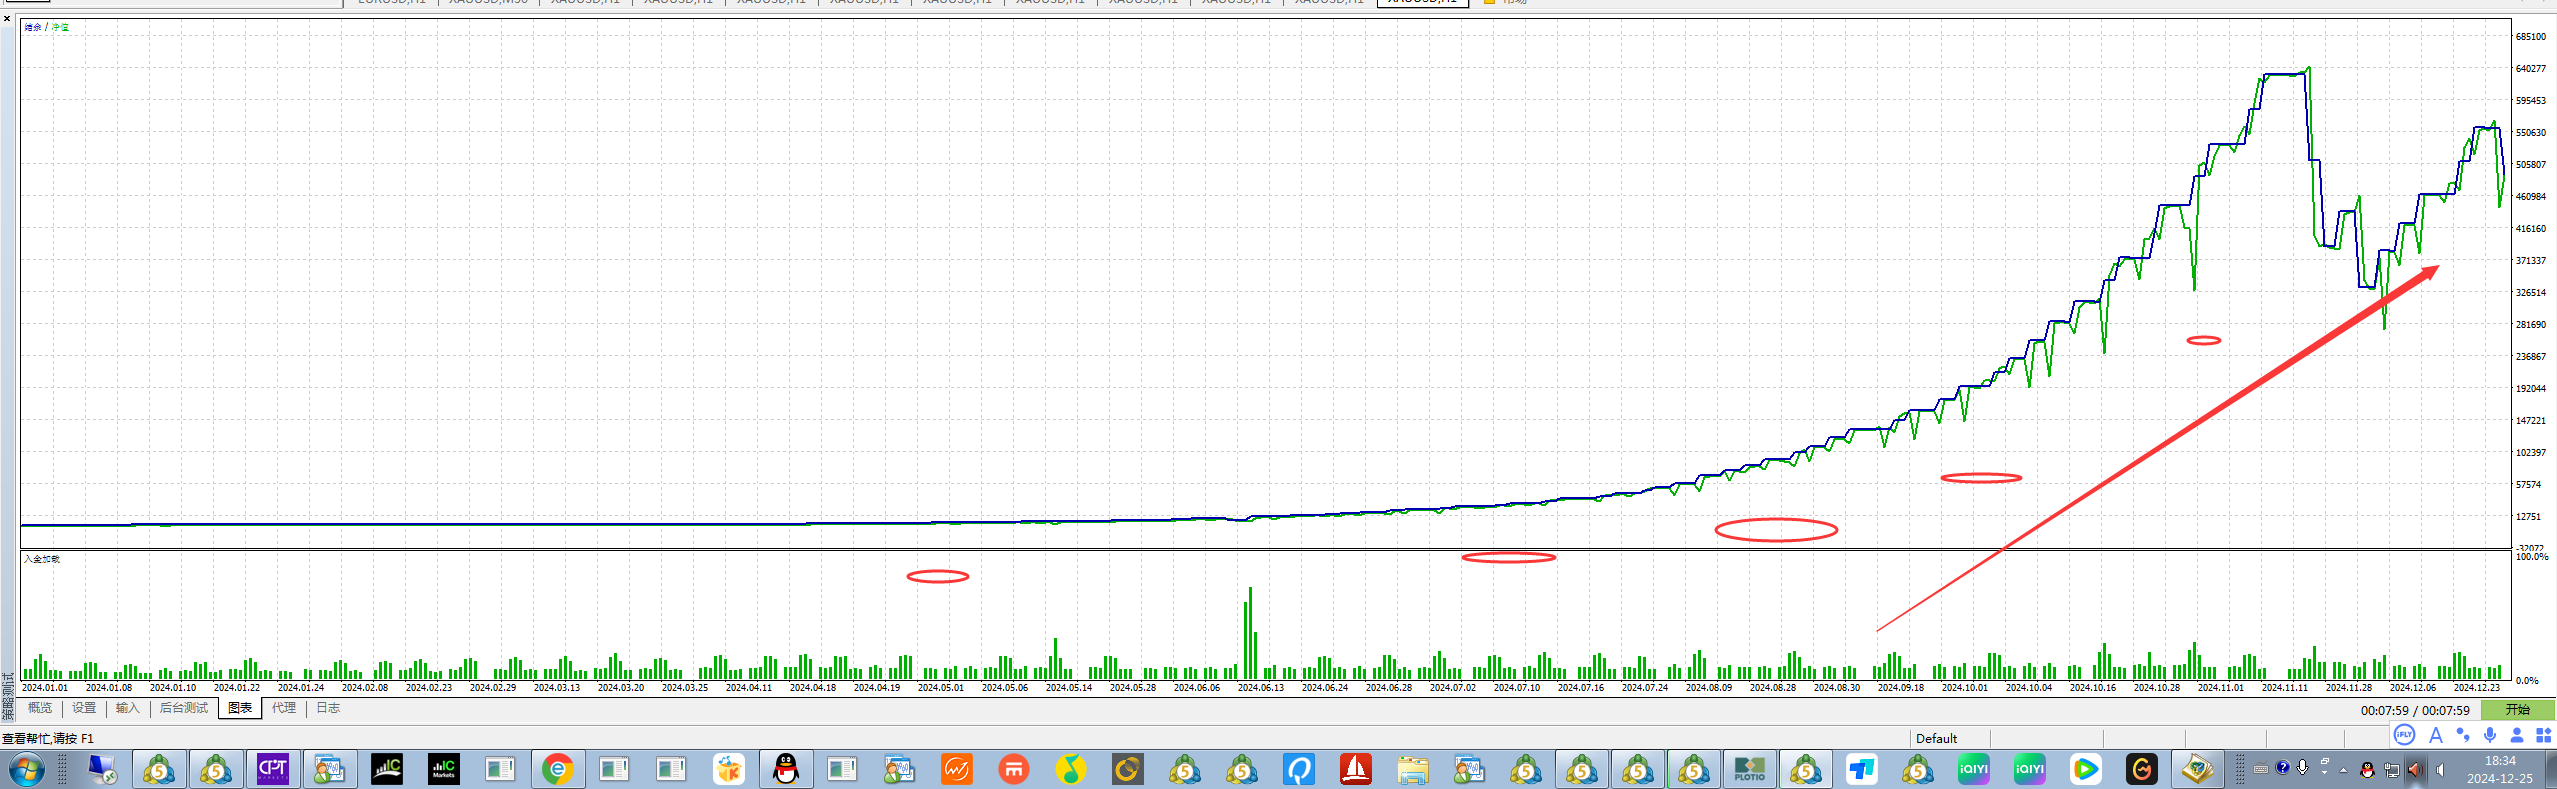Open the IC Markets icon labeled Markets
2557x789 pixels.
tap(444, 769)
